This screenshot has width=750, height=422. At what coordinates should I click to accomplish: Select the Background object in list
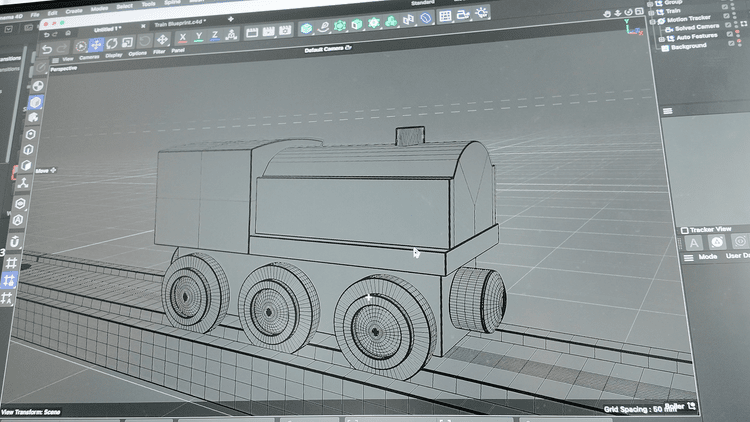pyautogui.click(x=688, y=46)
